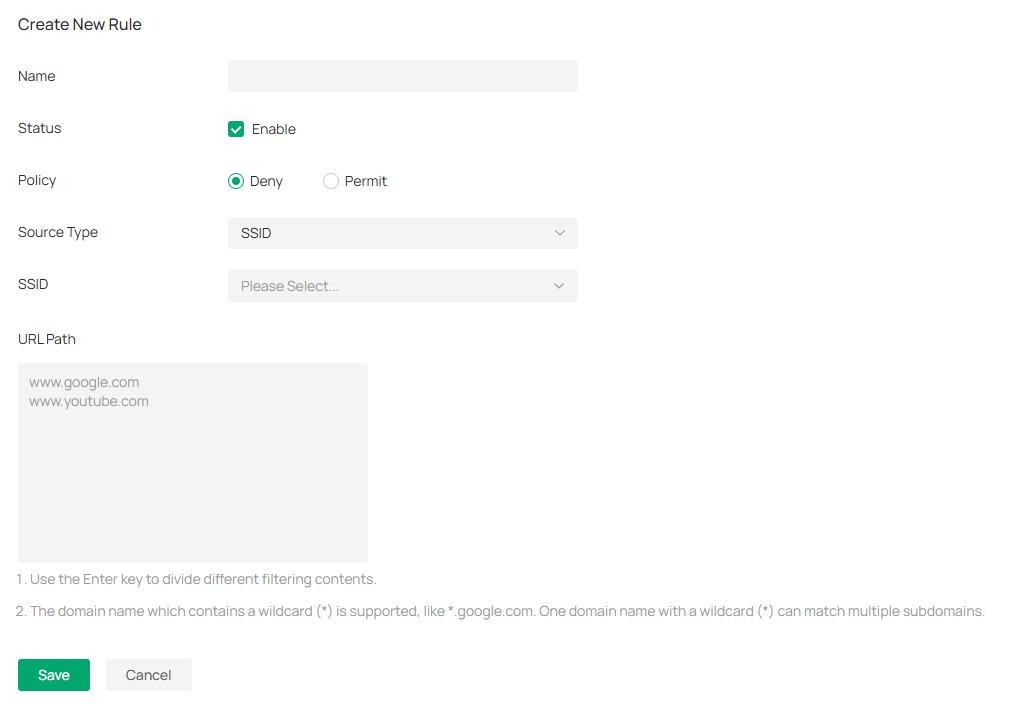Click the Name input field
The image size is (1032, 704).
[403, 76]
